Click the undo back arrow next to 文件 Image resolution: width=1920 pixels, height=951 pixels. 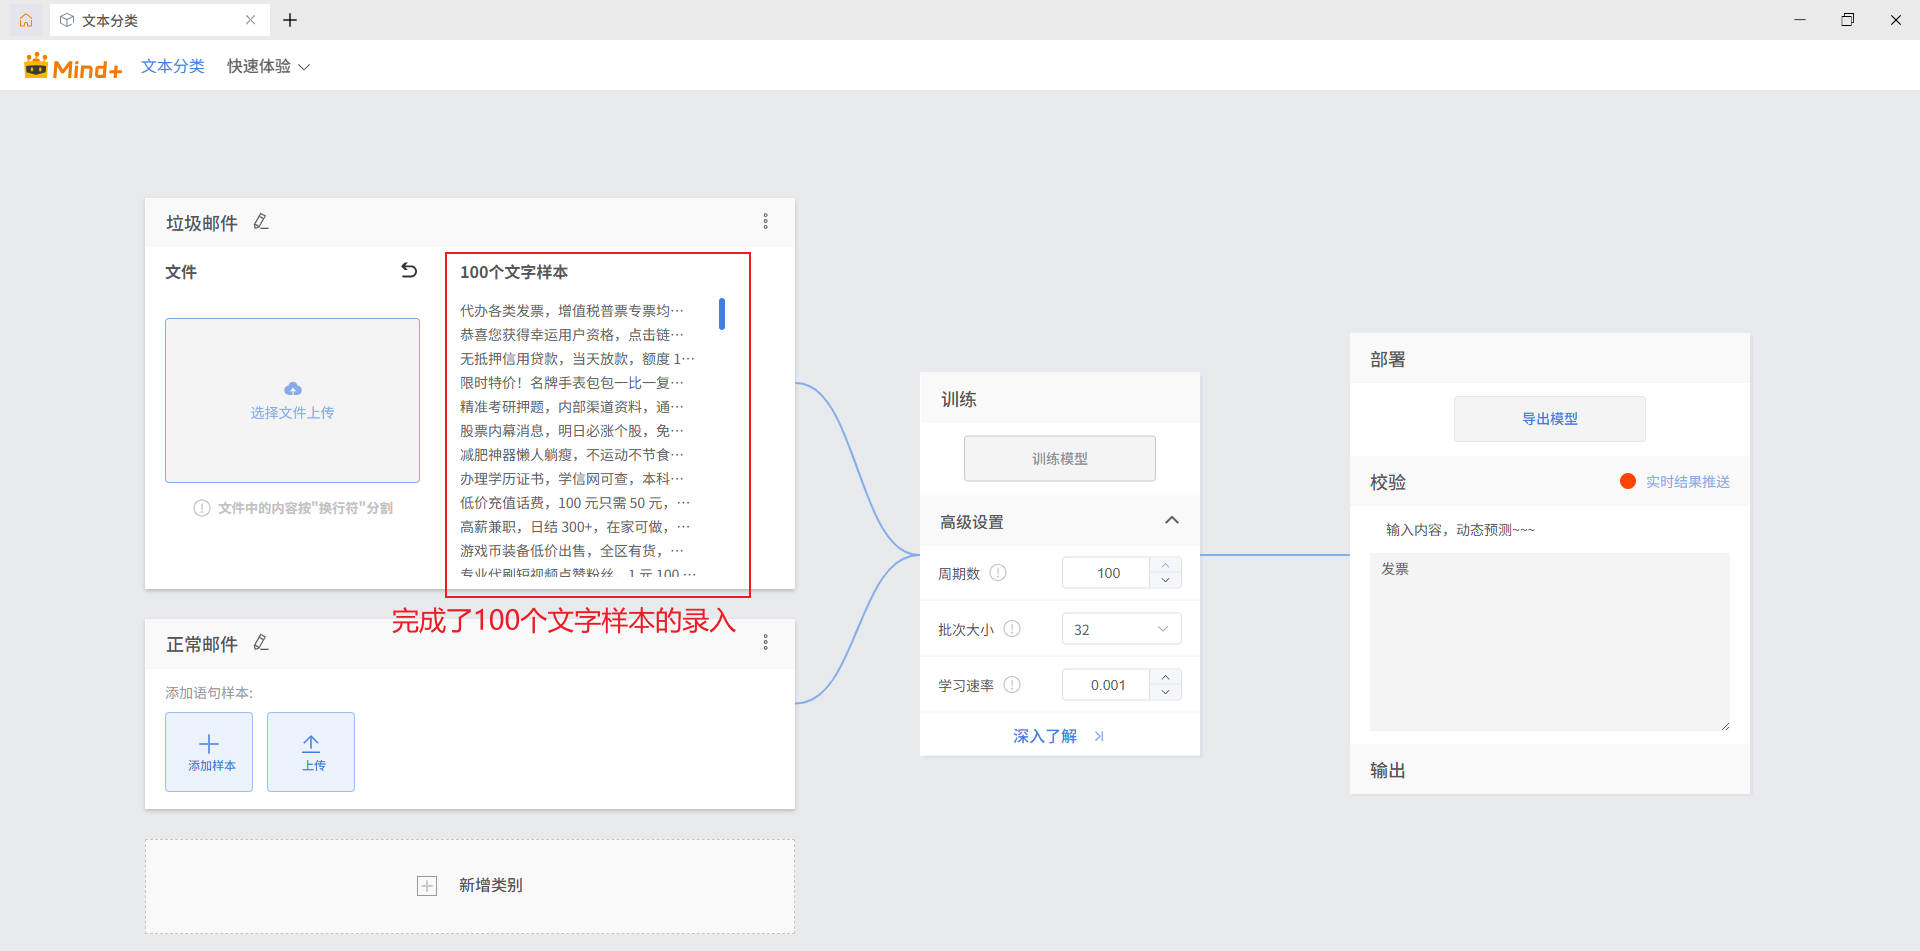pyautogui.click(x=409, y=270)
